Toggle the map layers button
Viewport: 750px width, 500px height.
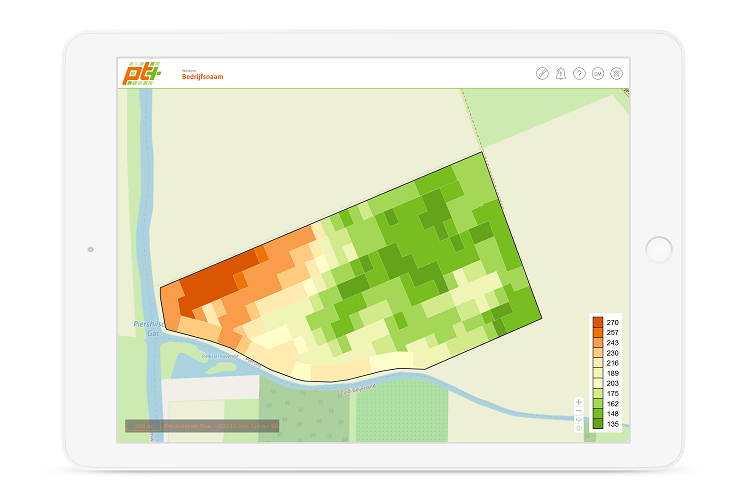pos(579,420)
